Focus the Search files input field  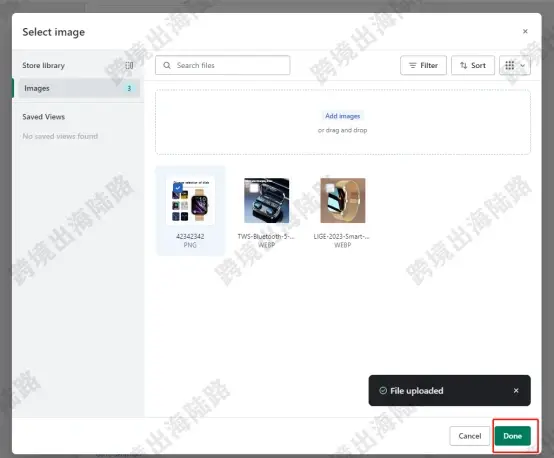[223, 65]
